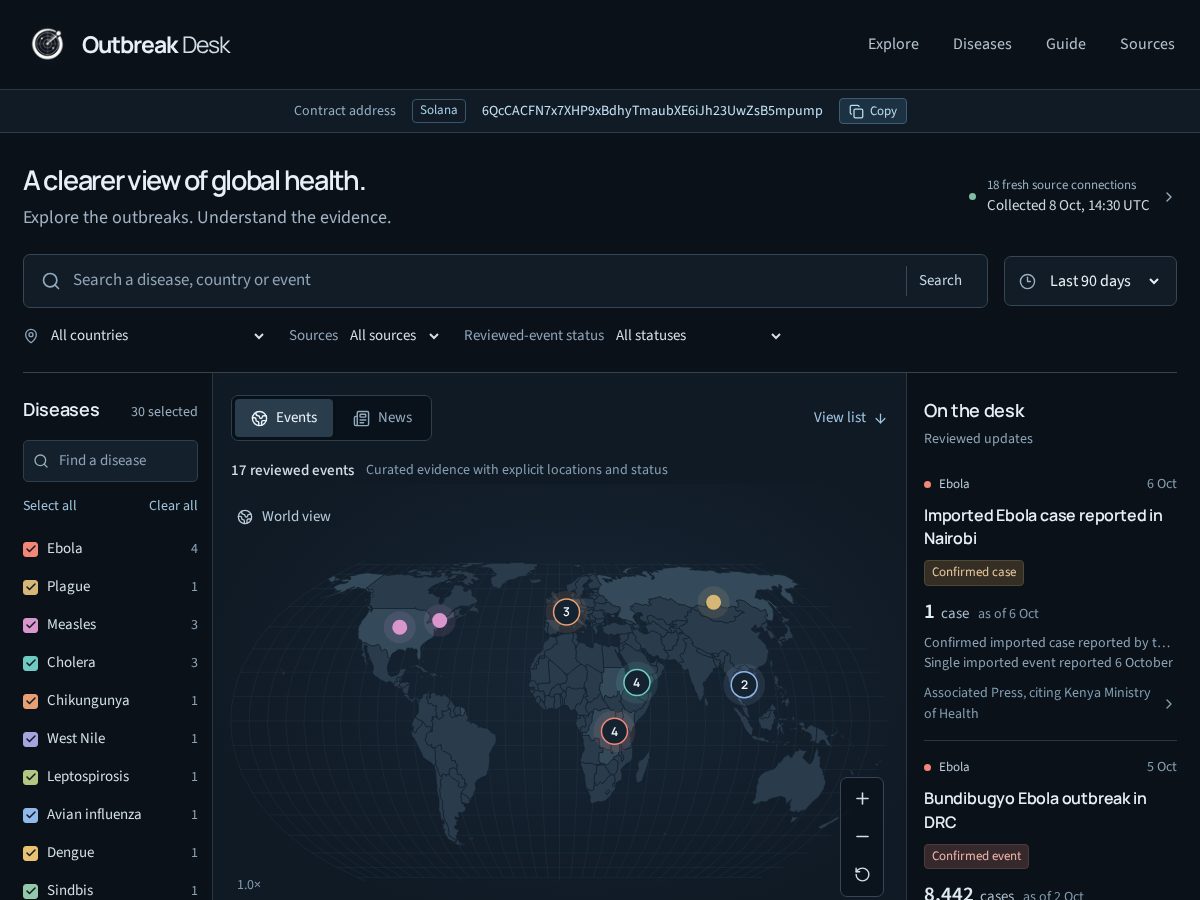The height and width of the screenshot is (900, 1200).
Task: Go to the Sources nav link
Action: [x=1147, y=44]
